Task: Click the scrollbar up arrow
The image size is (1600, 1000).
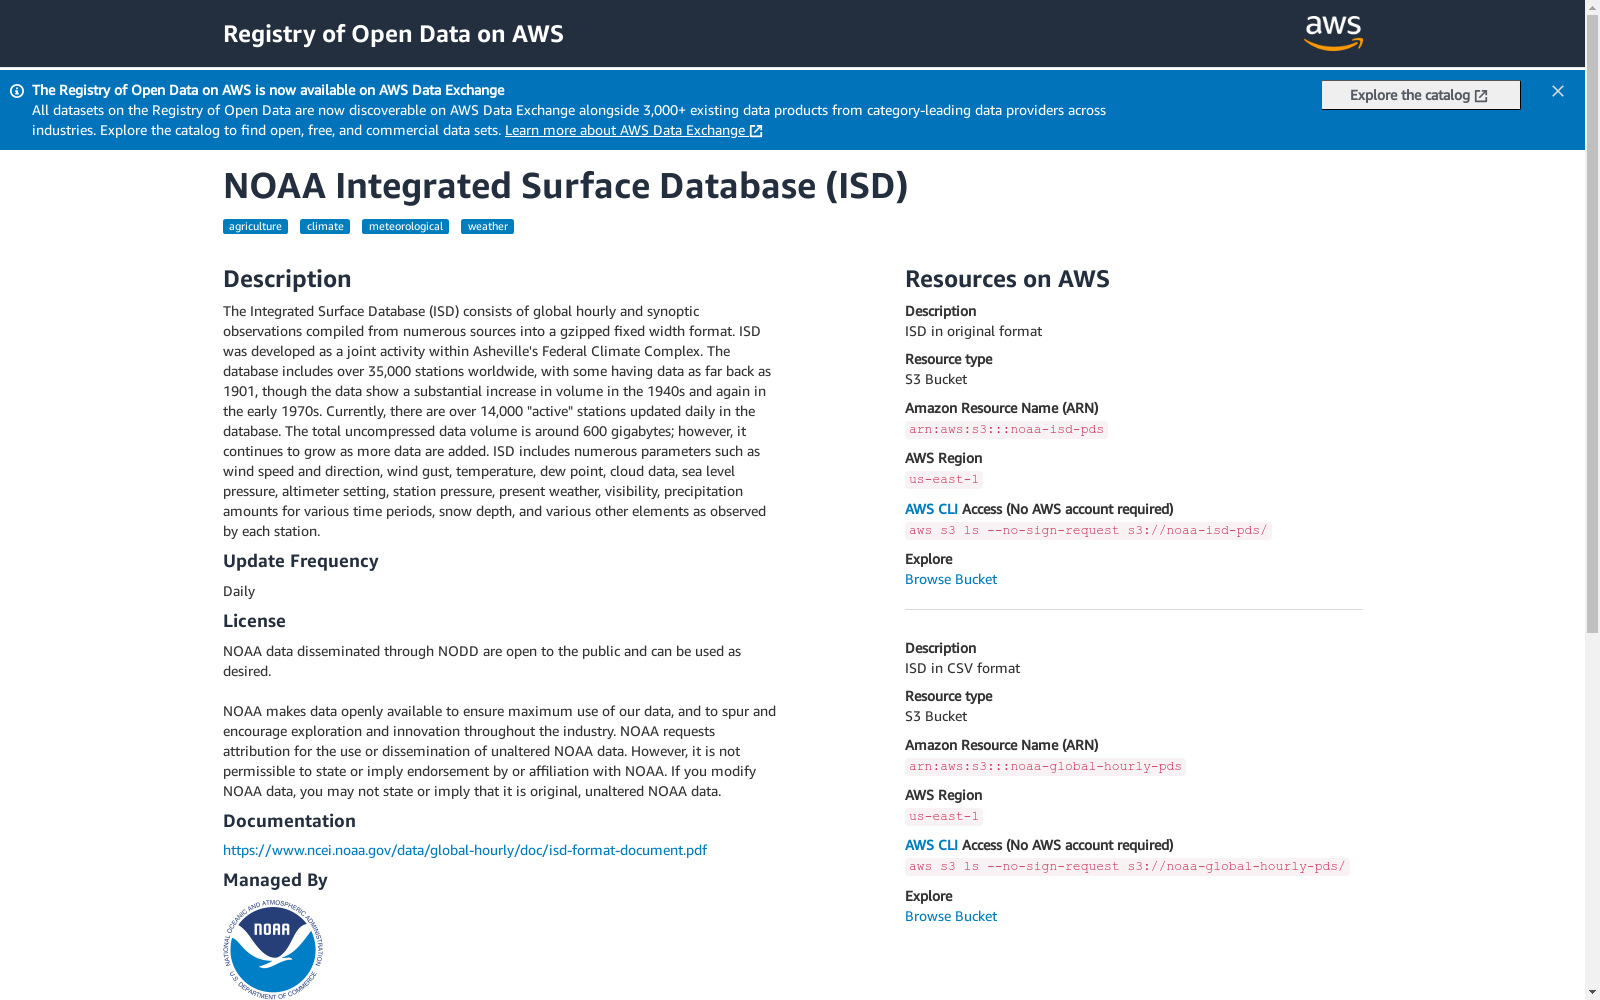Action: (x=1593, y=8)
